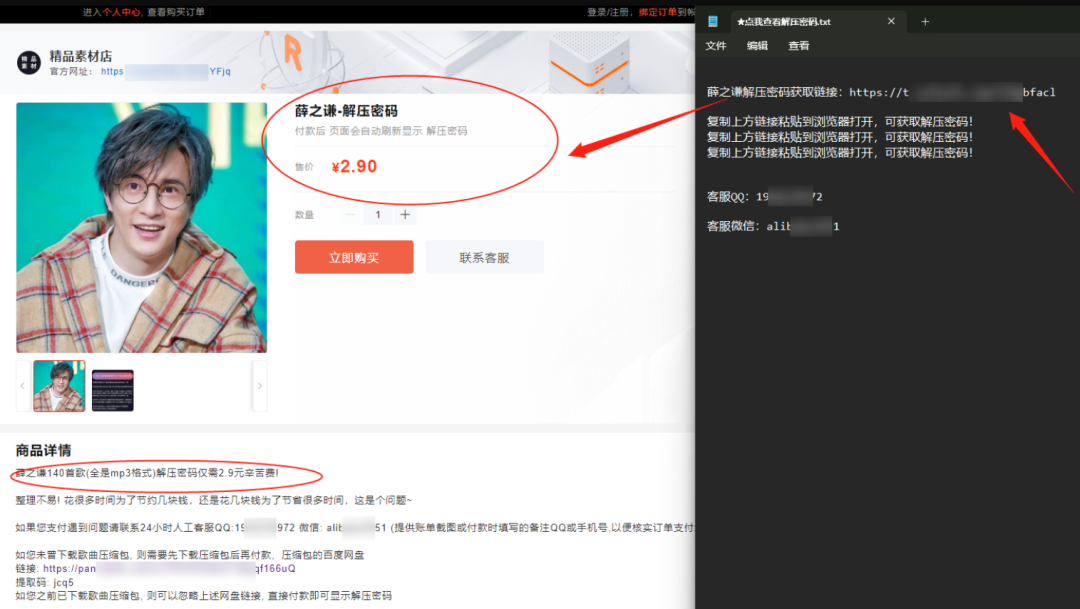
Task: Open the 查看 menu in Notepad
Action: click(x=798, y=45)
